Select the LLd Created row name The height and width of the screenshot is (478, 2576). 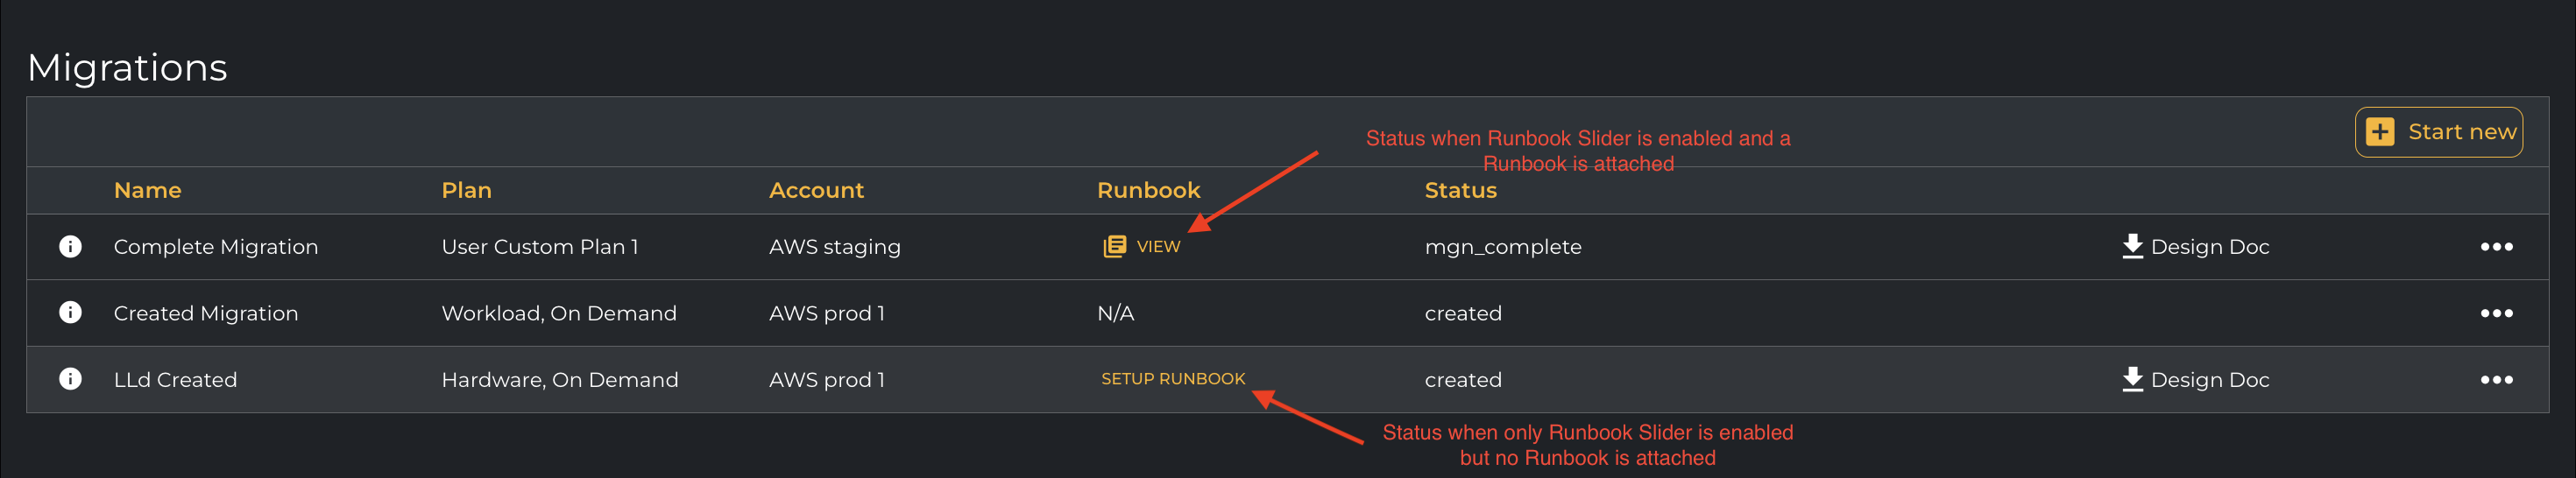tap(175, 380)
